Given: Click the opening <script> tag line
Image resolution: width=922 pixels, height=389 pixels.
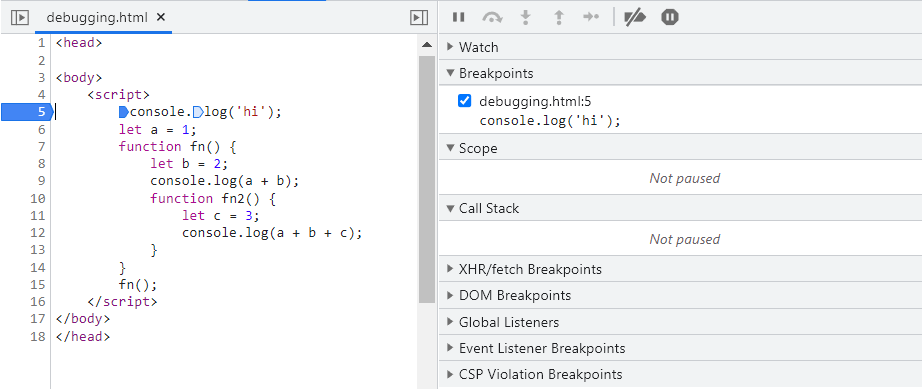Looking at the screenshot, I should tap(119, 95).
